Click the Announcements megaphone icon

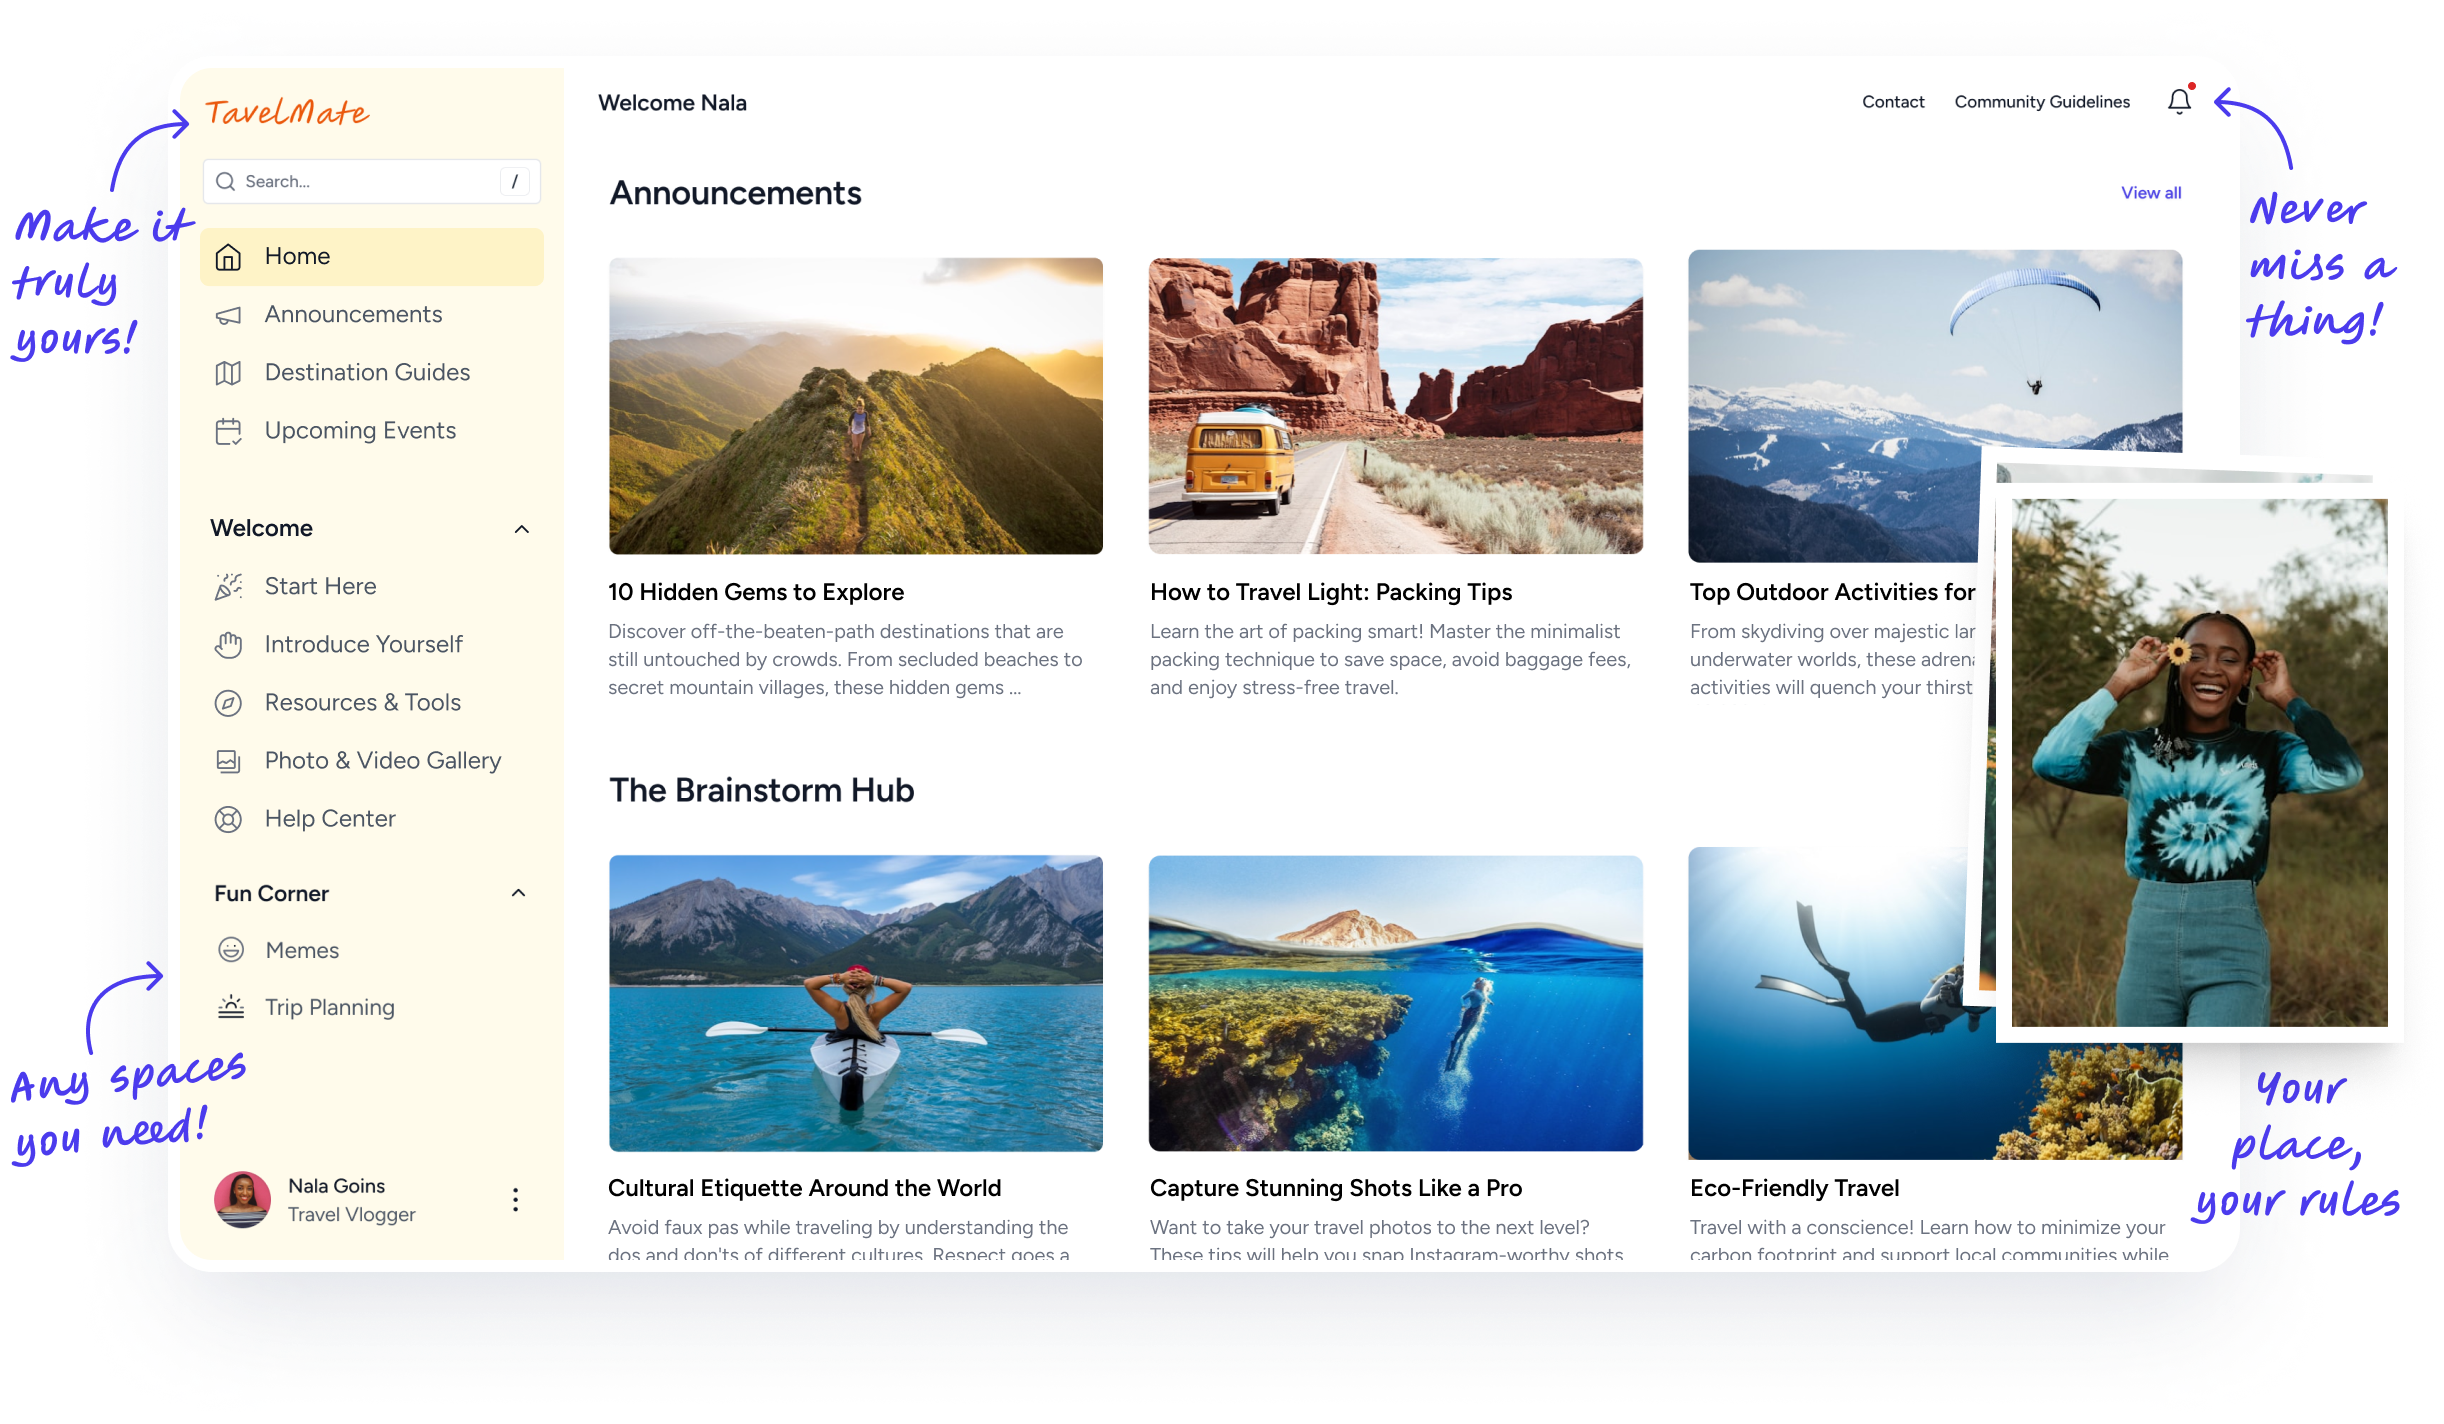(228, 315)
